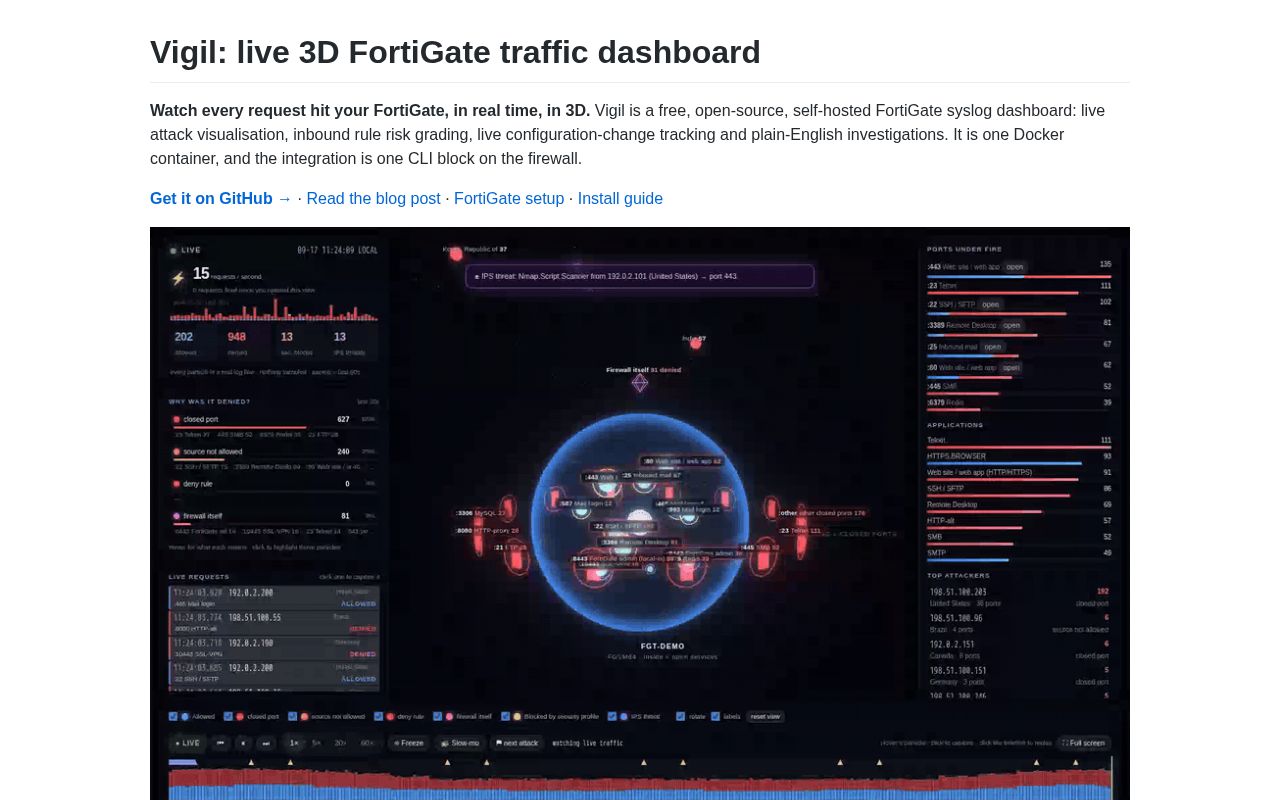This screenshot has height=800, width=1280.
Task: Select the 1× playback speed
Action: coord(294,743)
